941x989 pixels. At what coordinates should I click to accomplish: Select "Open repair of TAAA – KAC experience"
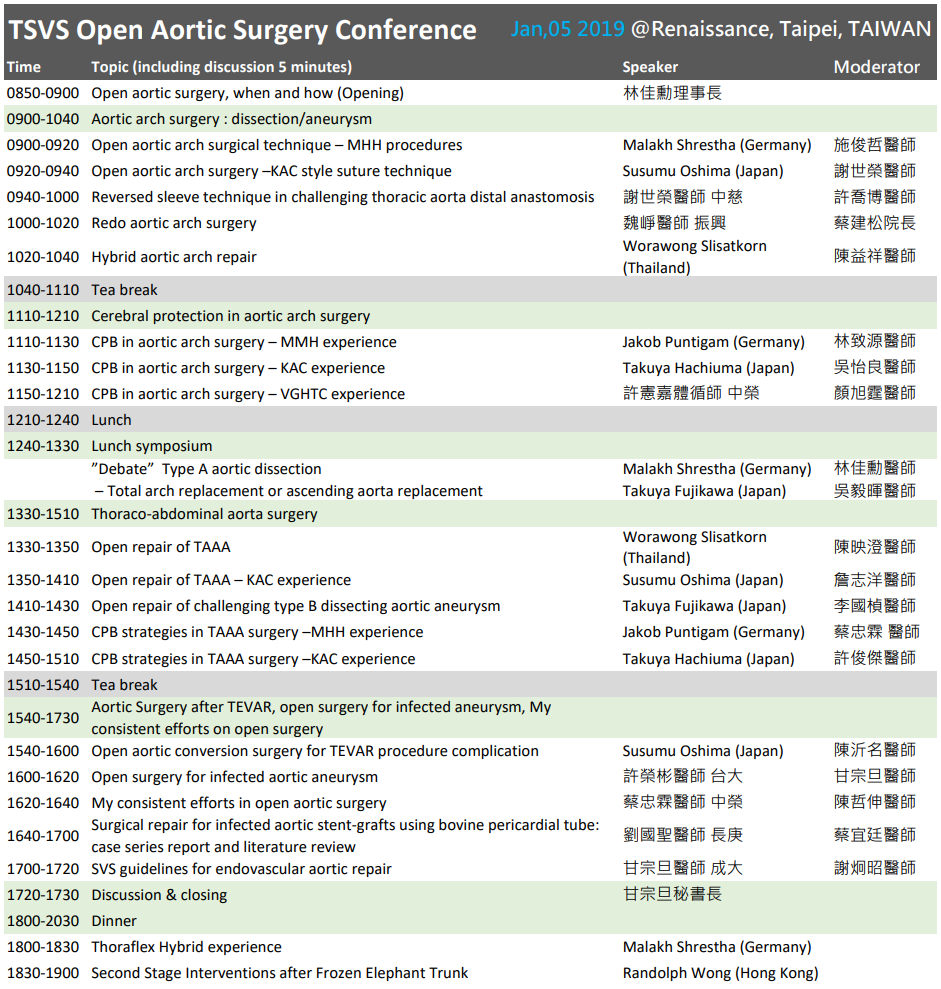tap(221, 580)
